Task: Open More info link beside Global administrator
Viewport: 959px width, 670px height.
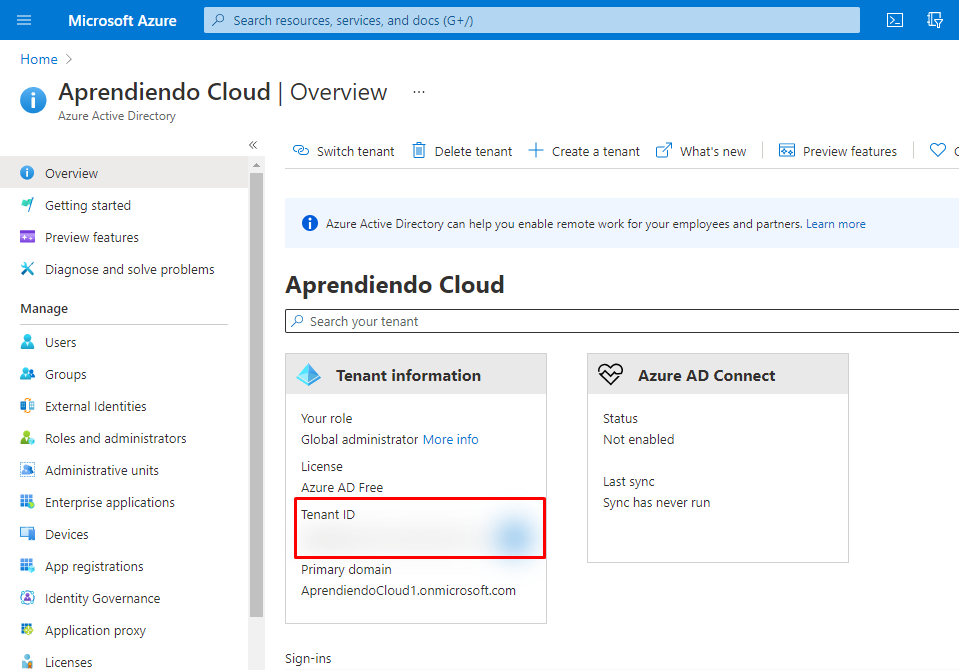Action: [x=451, y=439]
